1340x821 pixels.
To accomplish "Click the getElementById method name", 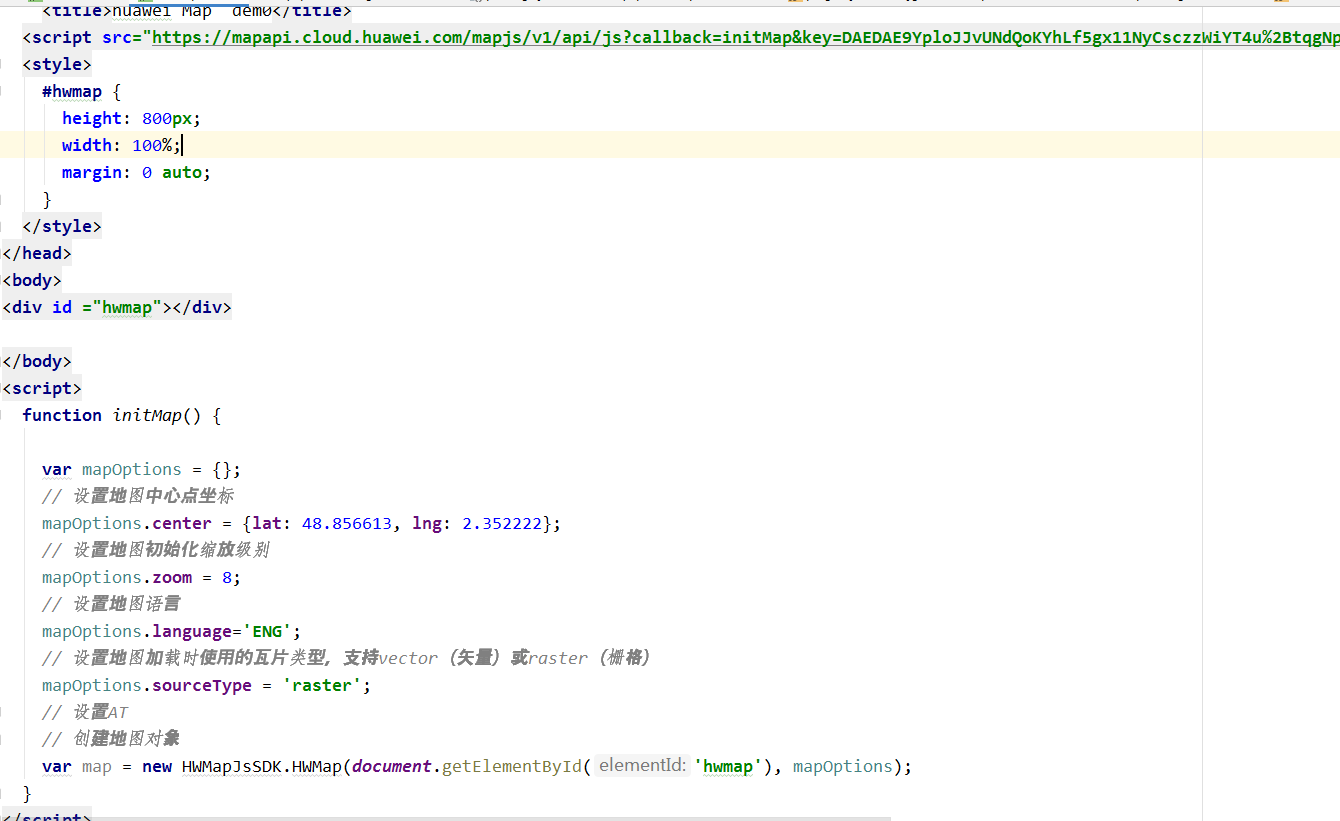I will pyautogui.click(x=512, y=766).
